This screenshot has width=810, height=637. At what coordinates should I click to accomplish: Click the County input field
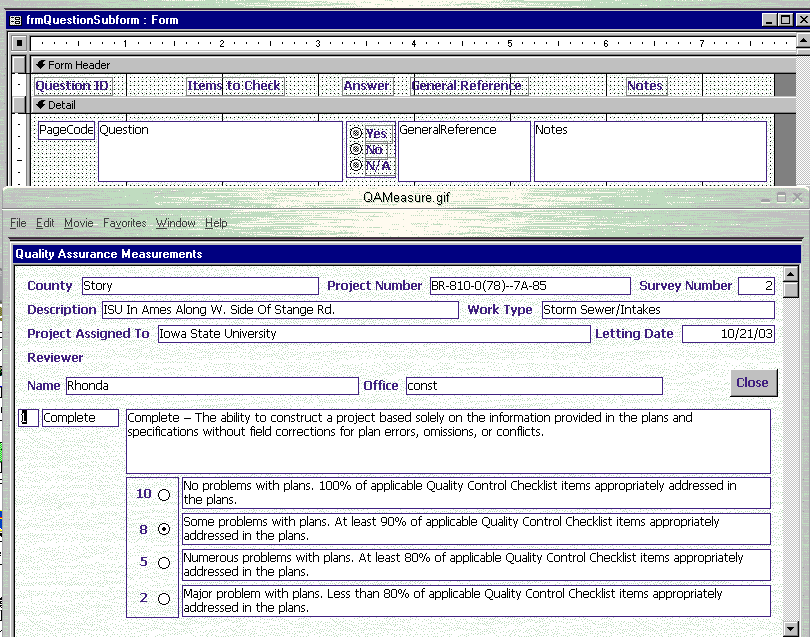point(200,286)
